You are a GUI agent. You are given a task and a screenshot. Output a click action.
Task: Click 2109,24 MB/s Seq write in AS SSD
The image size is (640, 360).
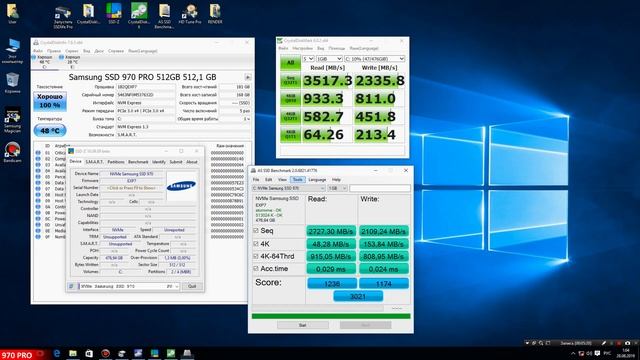click(384, 231)
